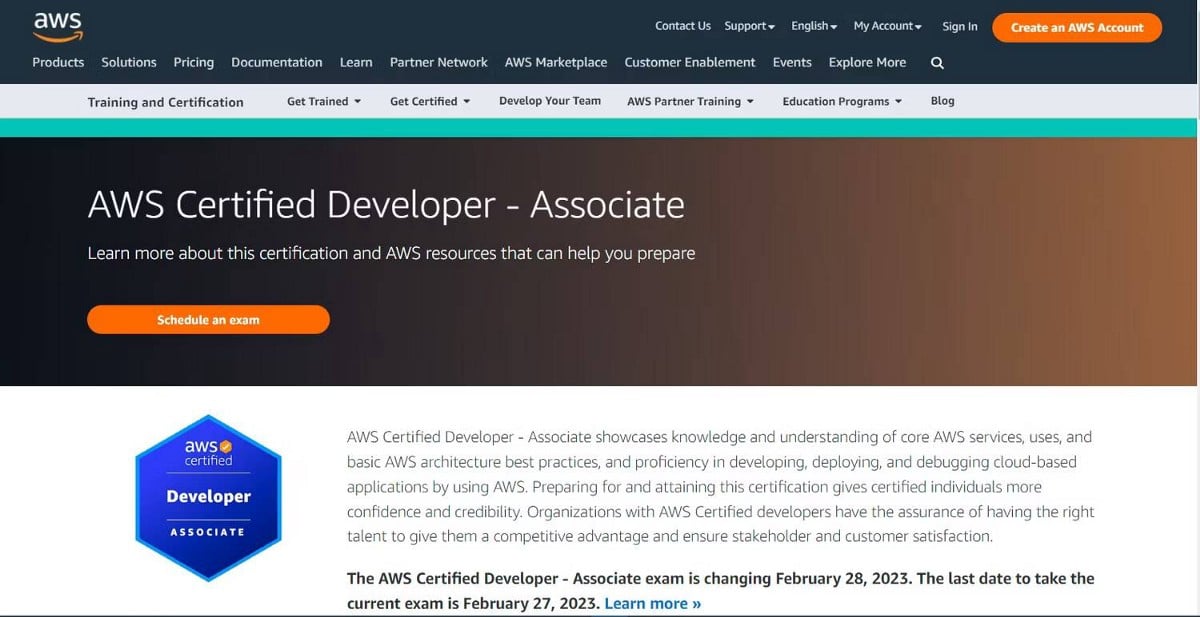Click the AWS Certified Developer Associate badge
Screen dimensions: 1200x617
(208, 497)
